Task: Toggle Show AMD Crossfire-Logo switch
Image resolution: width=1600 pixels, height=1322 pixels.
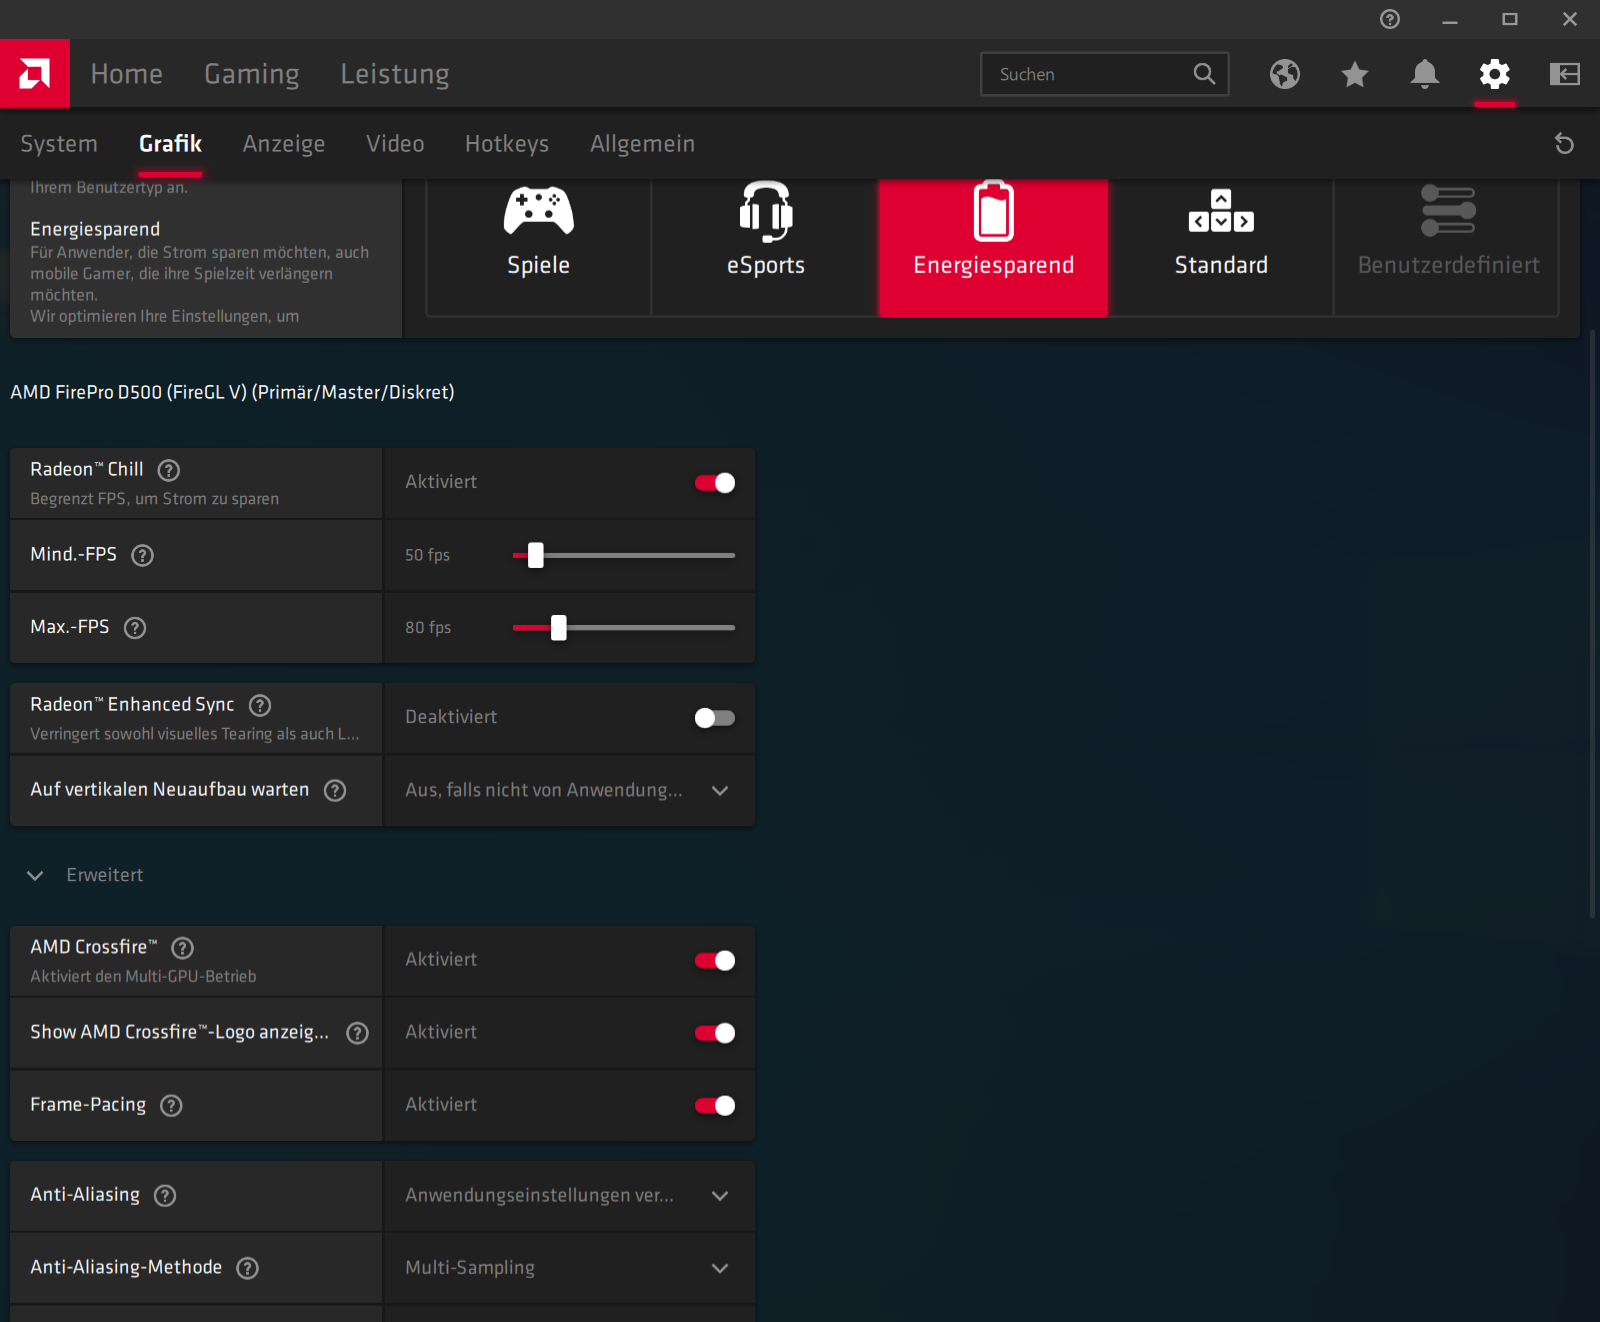Action: [x=715, y=1033]
